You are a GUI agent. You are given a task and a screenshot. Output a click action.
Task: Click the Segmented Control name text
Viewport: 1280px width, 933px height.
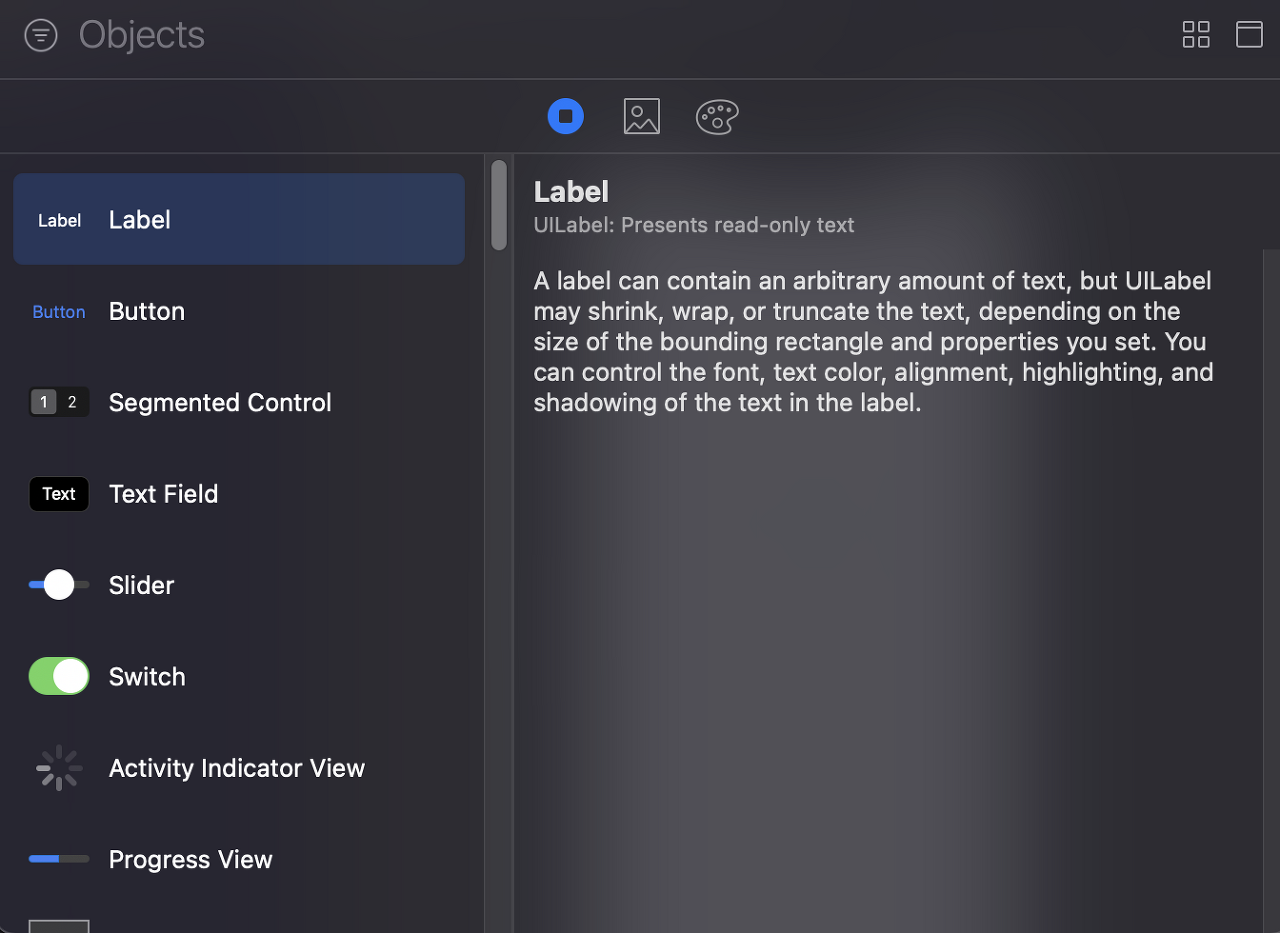[220, 403]
